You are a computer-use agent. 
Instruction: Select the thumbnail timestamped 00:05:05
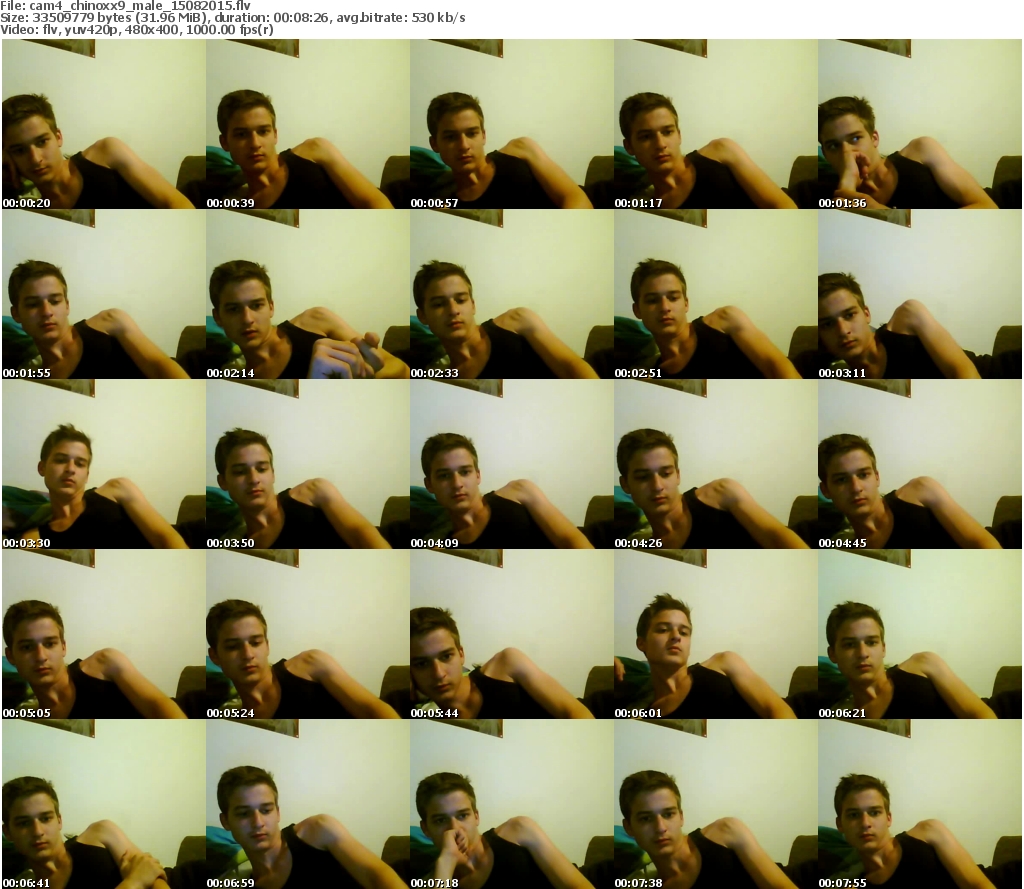click(x=104, y=634)
